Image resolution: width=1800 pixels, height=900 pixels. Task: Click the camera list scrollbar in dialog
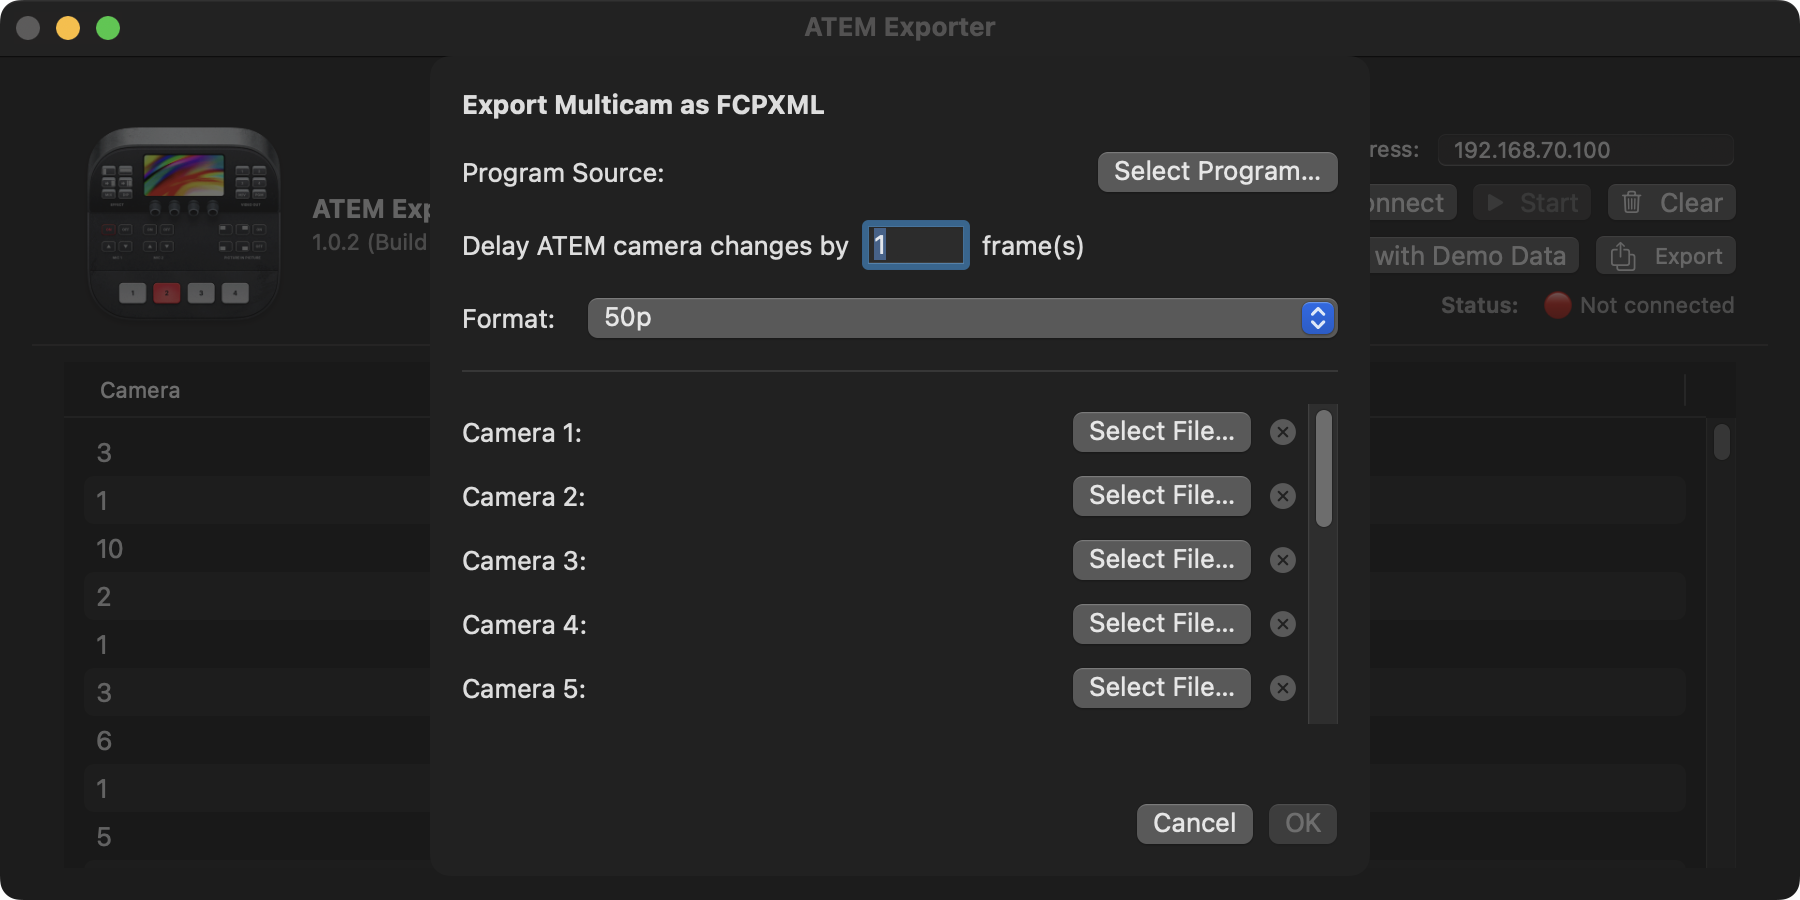pyautogui.click(x=1323, y=468)
